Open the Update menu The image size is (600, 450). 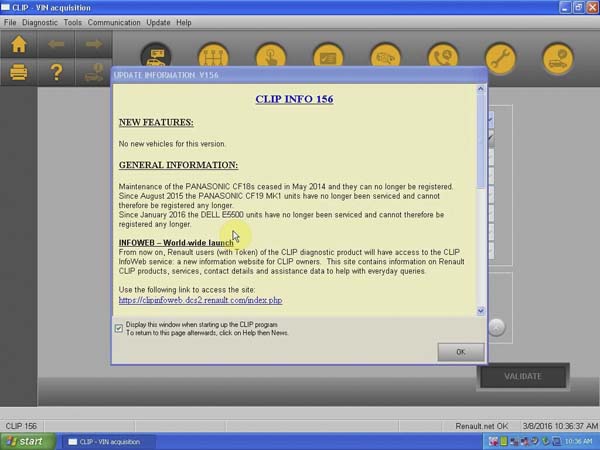(158, 23)
